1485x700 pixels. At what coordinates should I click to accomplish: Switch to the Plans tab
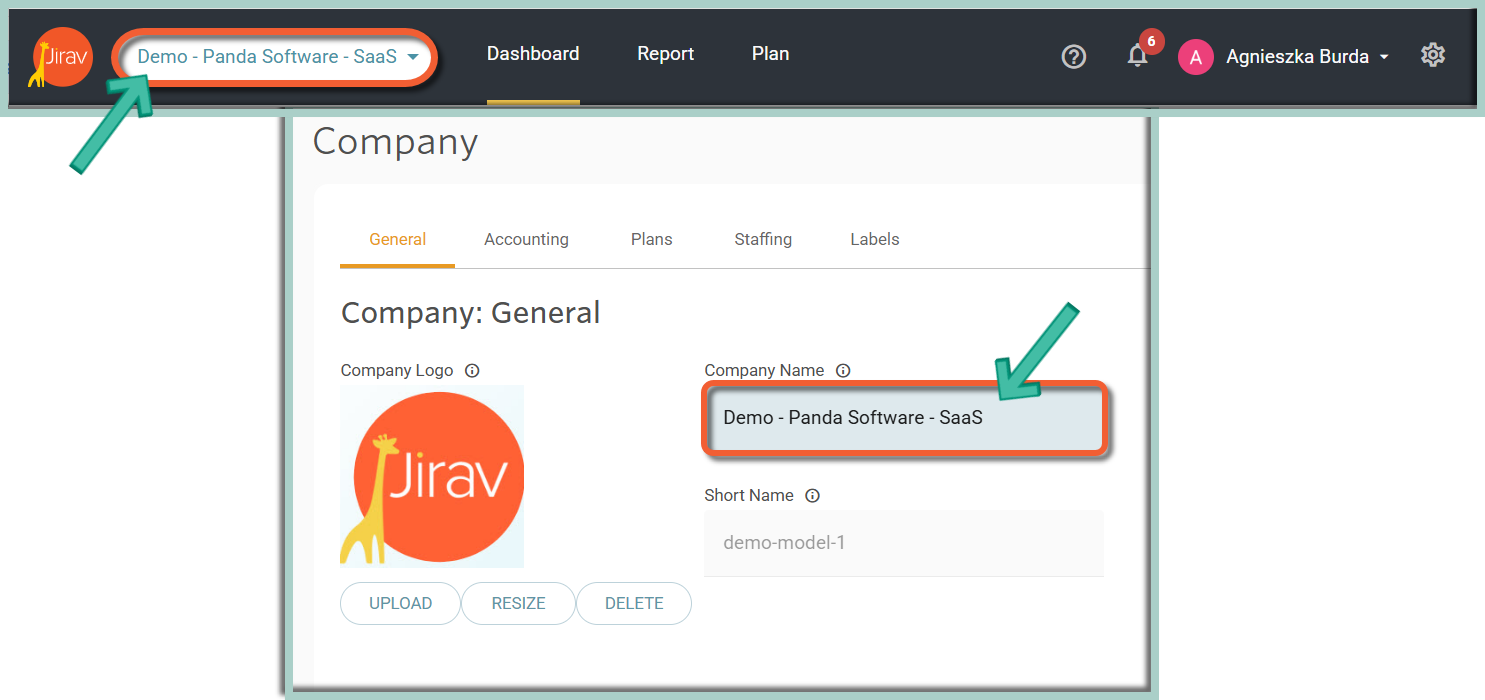[652, 240]
